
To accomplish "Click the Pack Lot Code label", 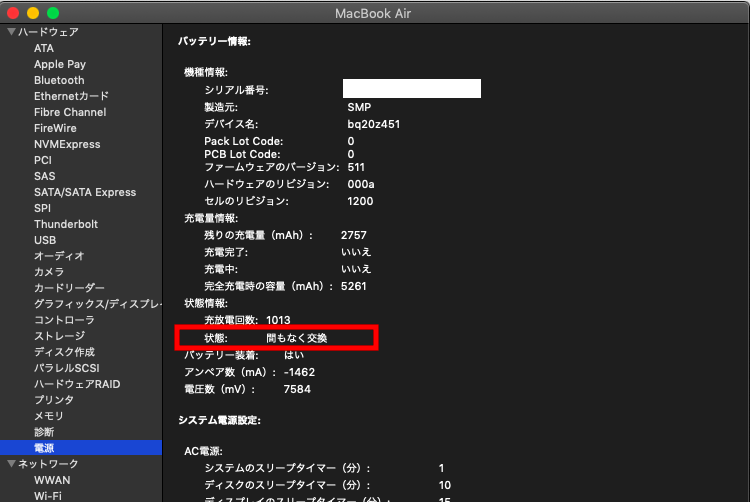I will [x=243, y=142].
